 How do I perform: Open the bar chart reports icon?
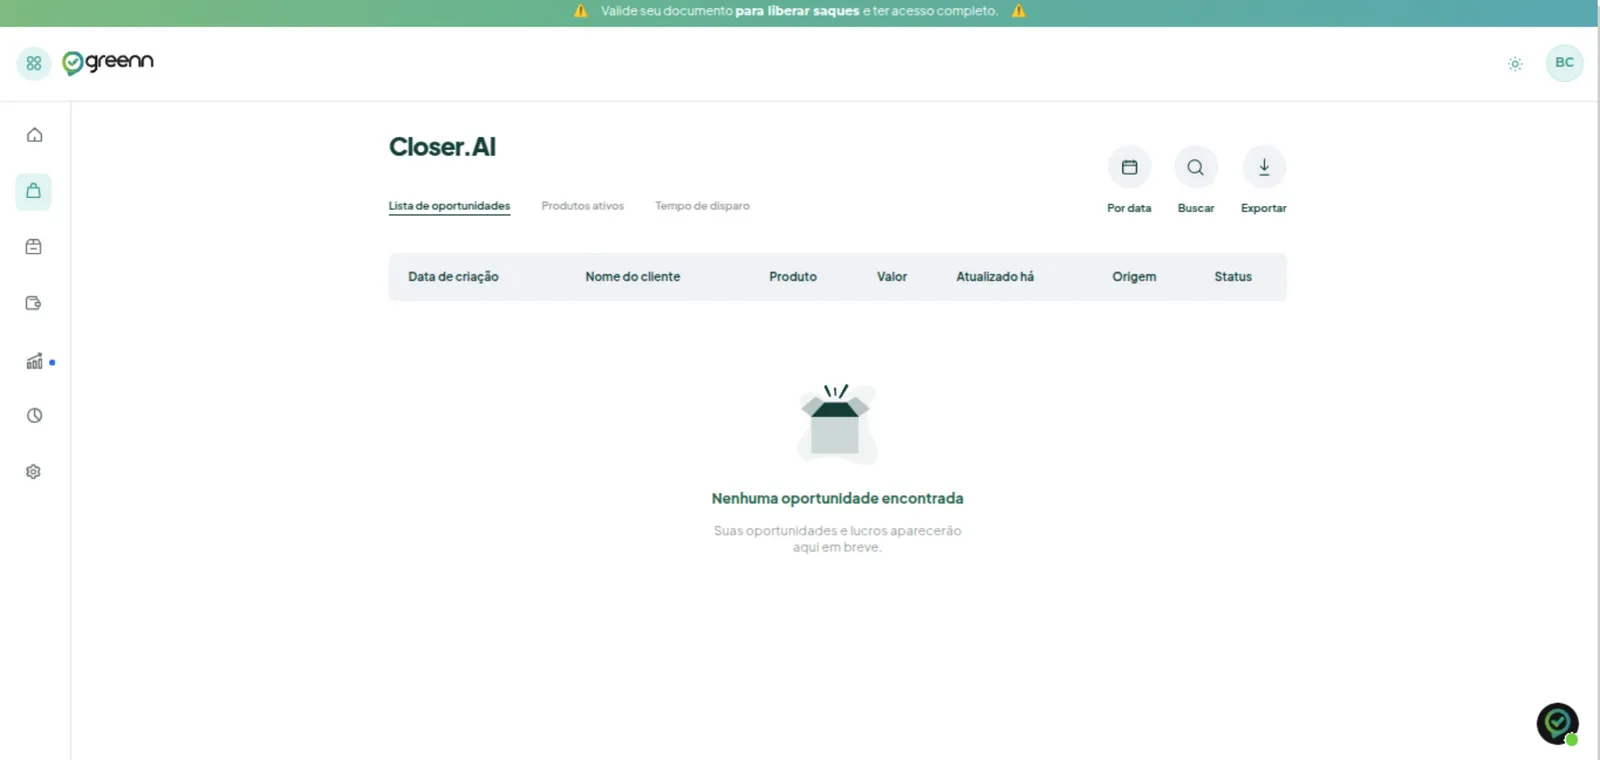tap(34, 361)
